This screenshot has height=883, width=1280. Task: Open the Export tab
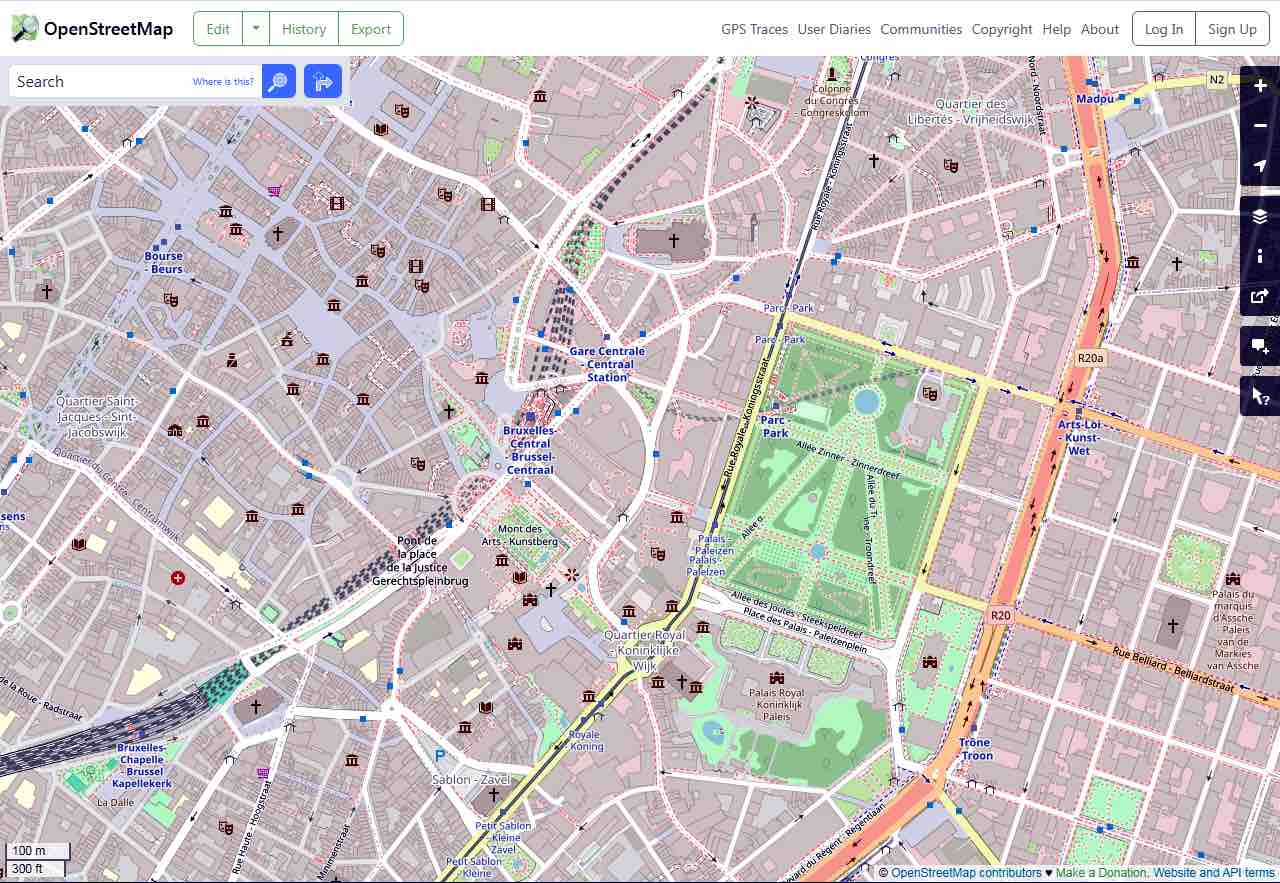point(371,29)
